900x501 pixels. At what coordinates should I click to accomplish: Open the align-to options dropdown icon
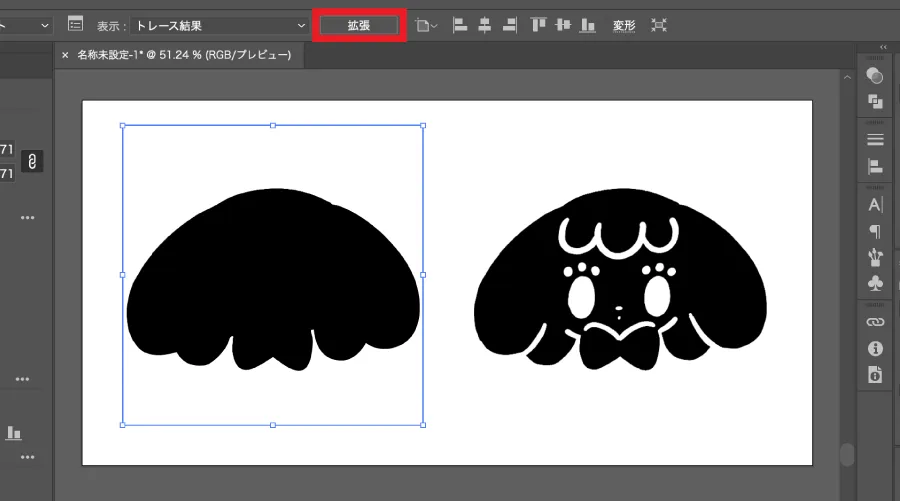426,25
